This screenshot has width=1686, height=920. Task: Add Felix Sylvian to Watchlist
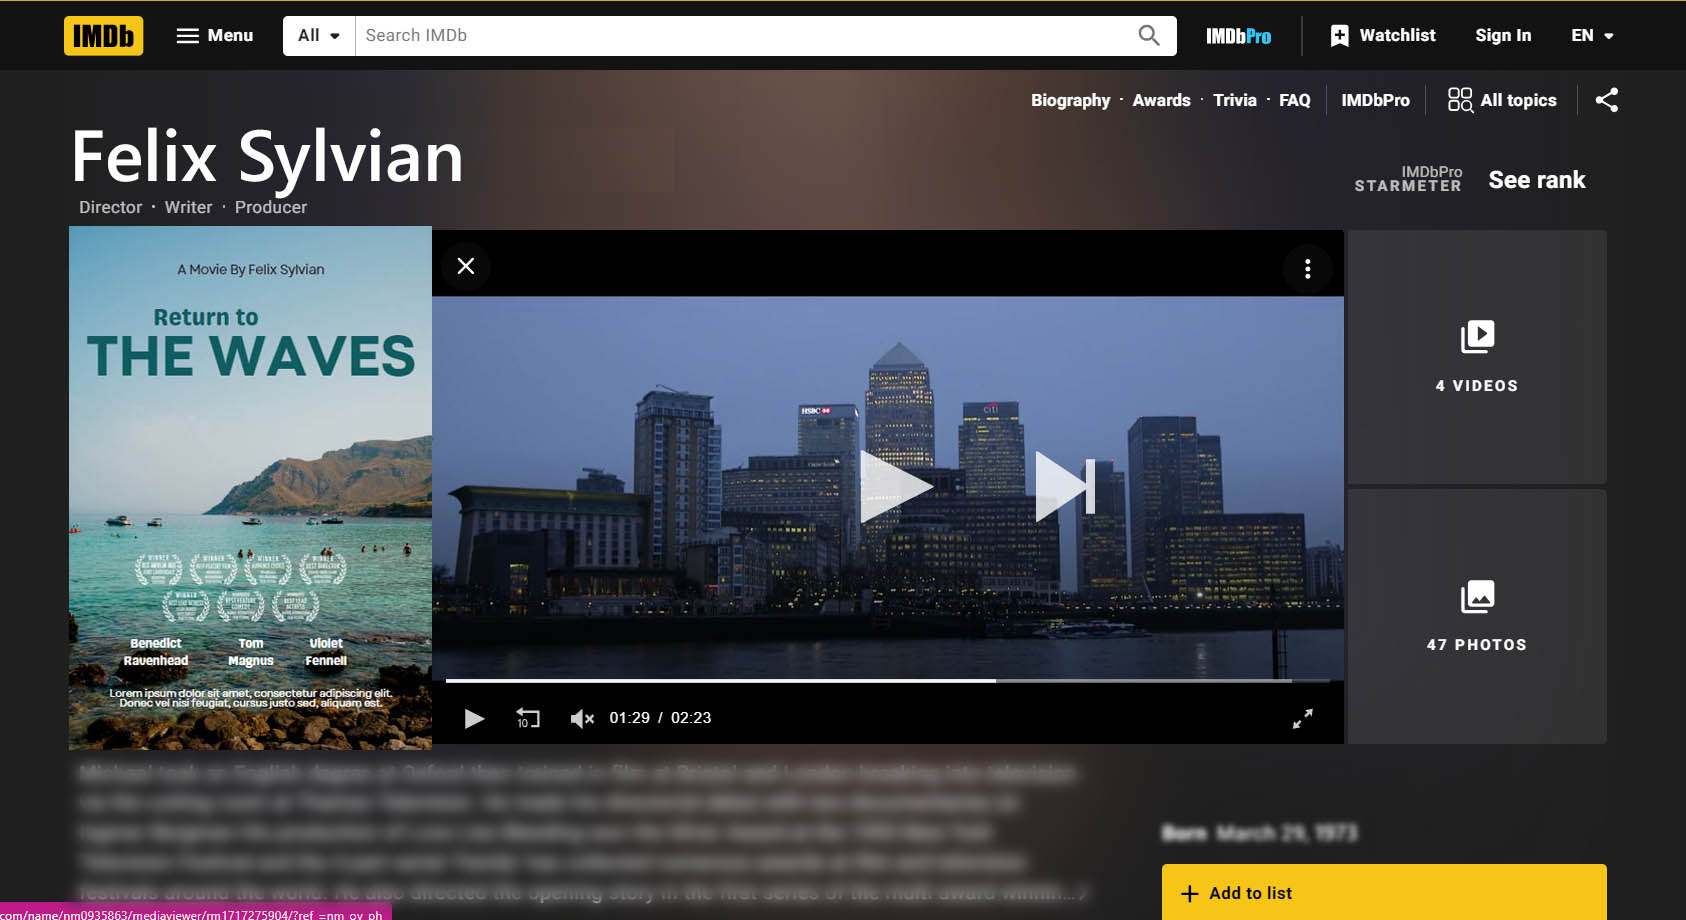point(1383,36)
